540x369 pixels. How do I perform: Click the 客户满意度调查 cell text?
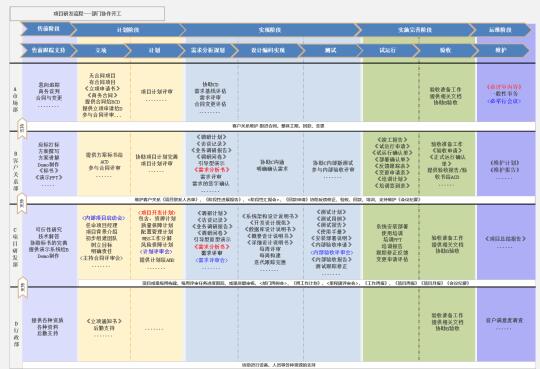point(504,320)
